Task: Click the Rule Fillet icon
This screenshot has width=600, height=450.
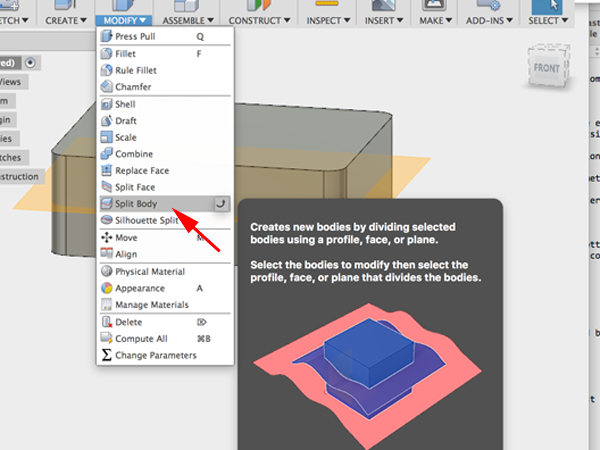Action: tap(106, 70)
